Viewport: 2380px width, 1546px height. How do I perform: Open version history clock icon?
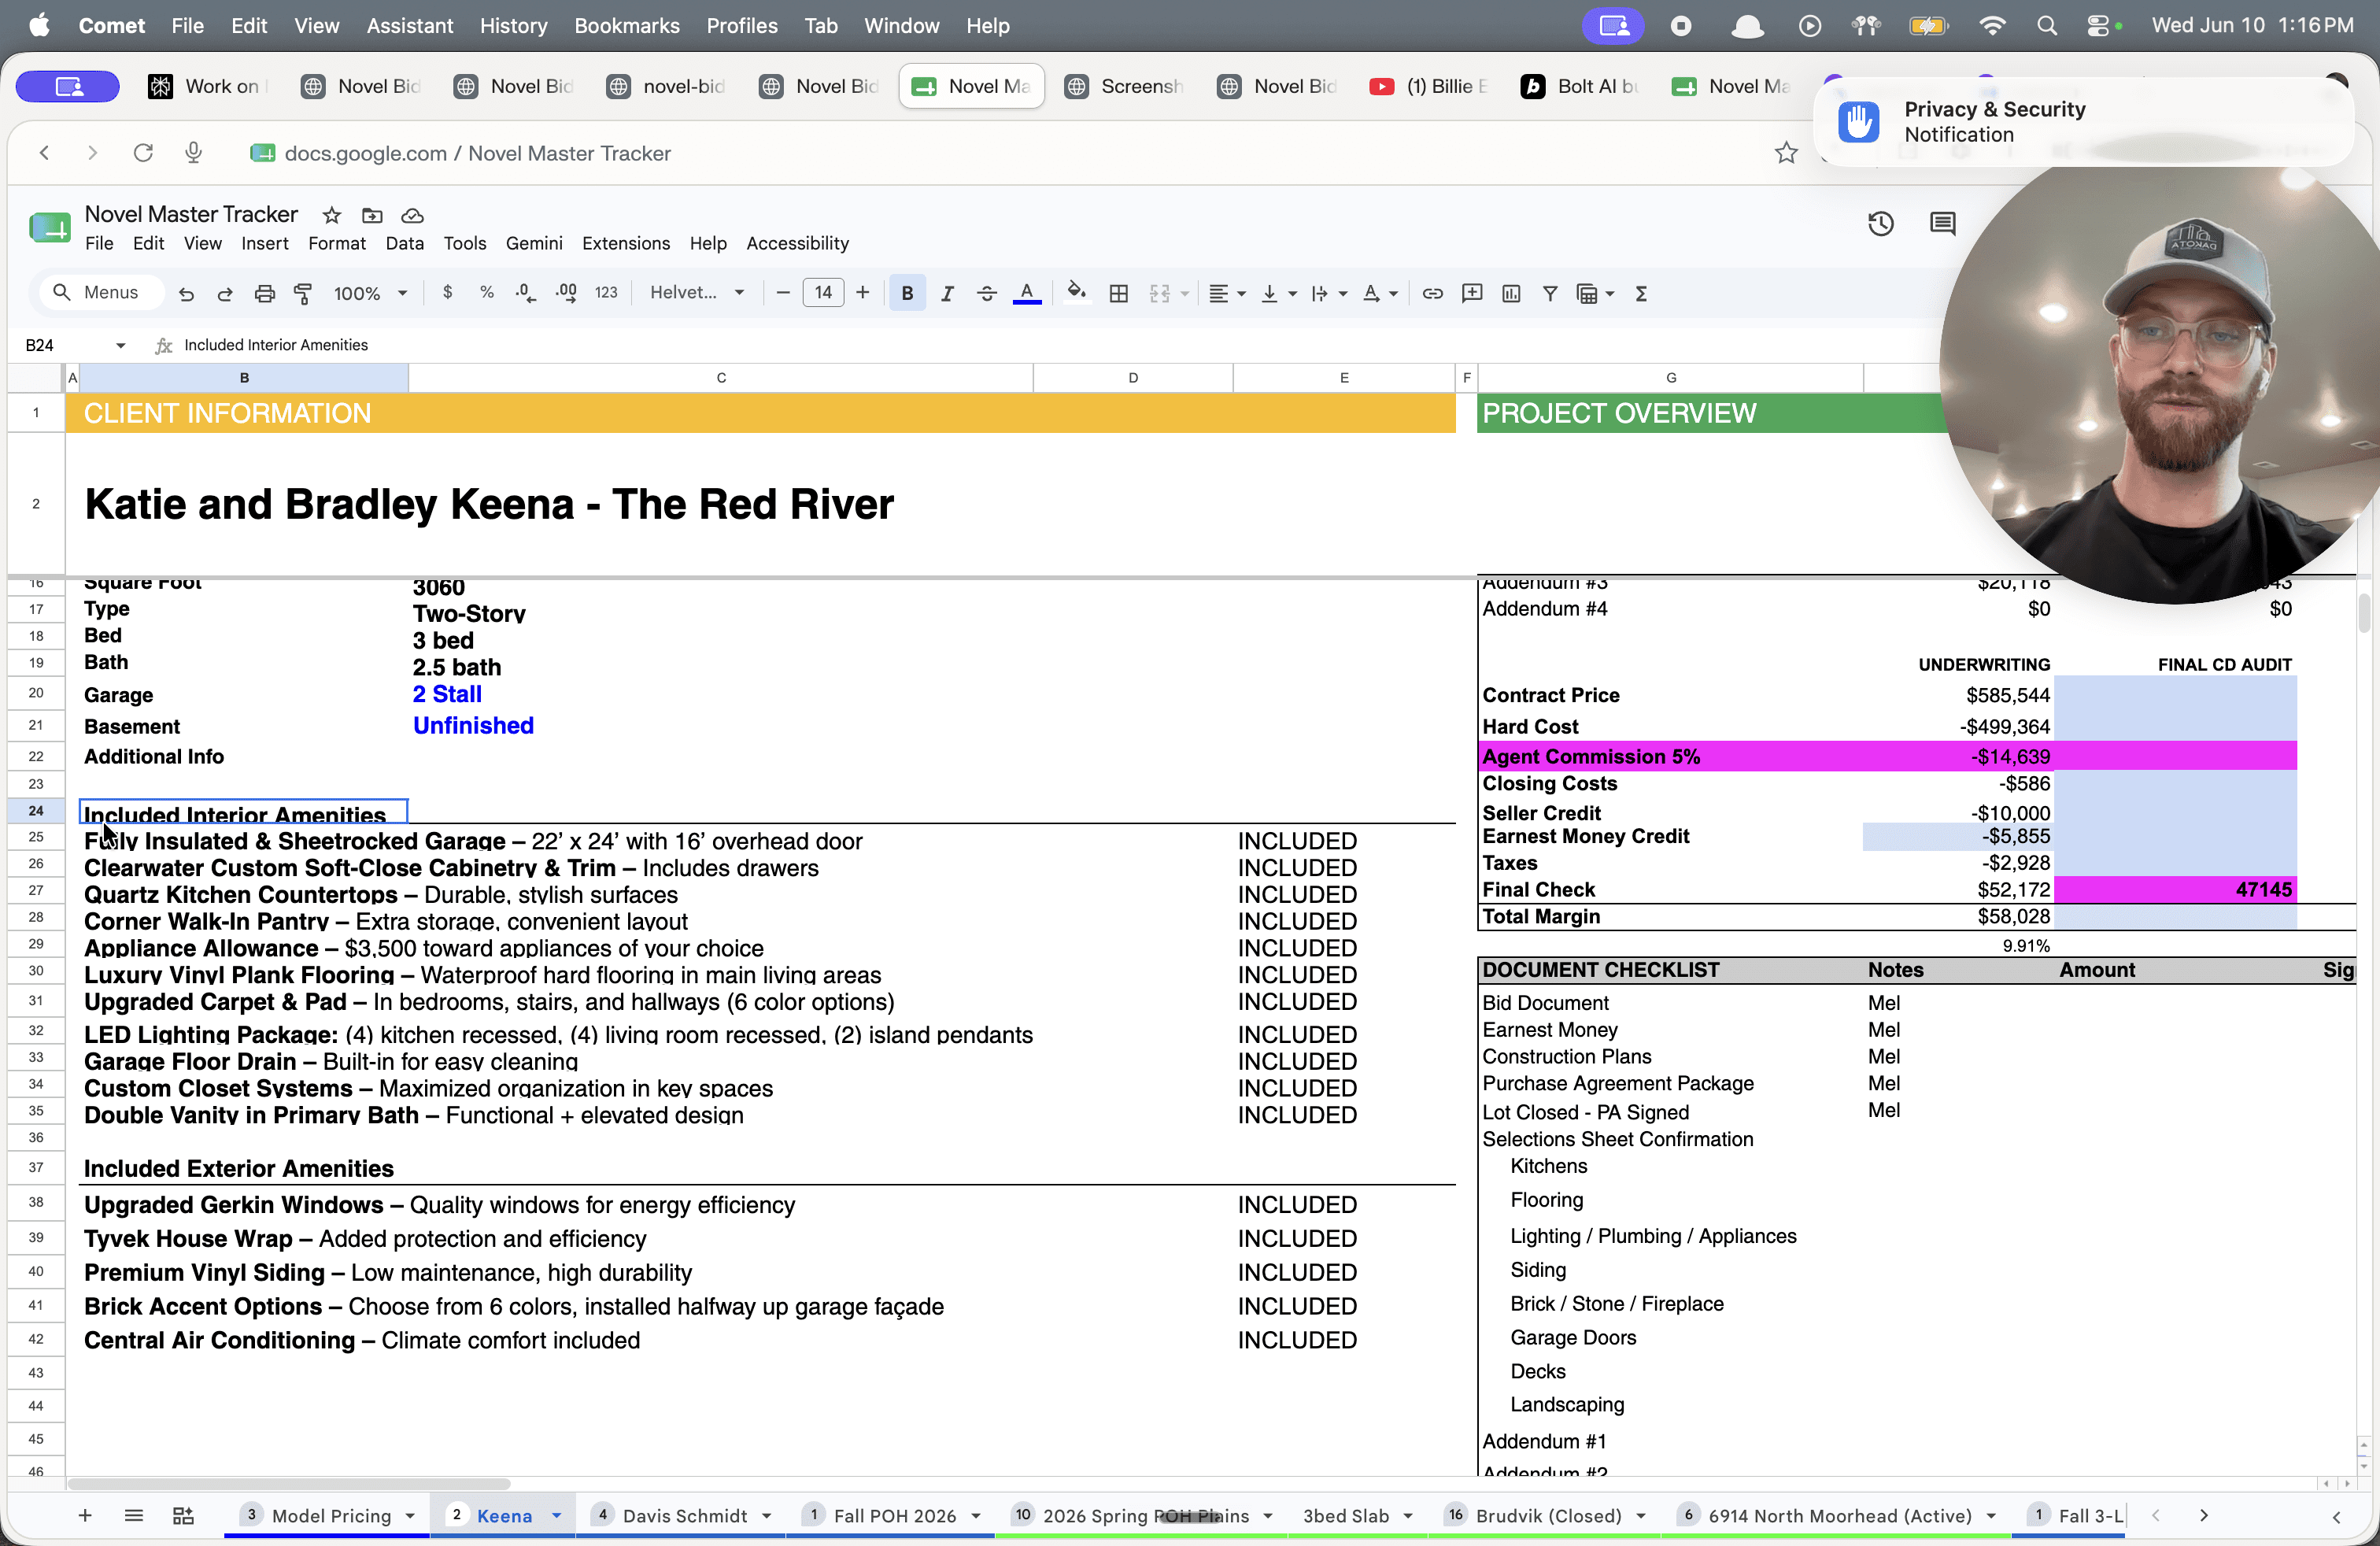1881,223
